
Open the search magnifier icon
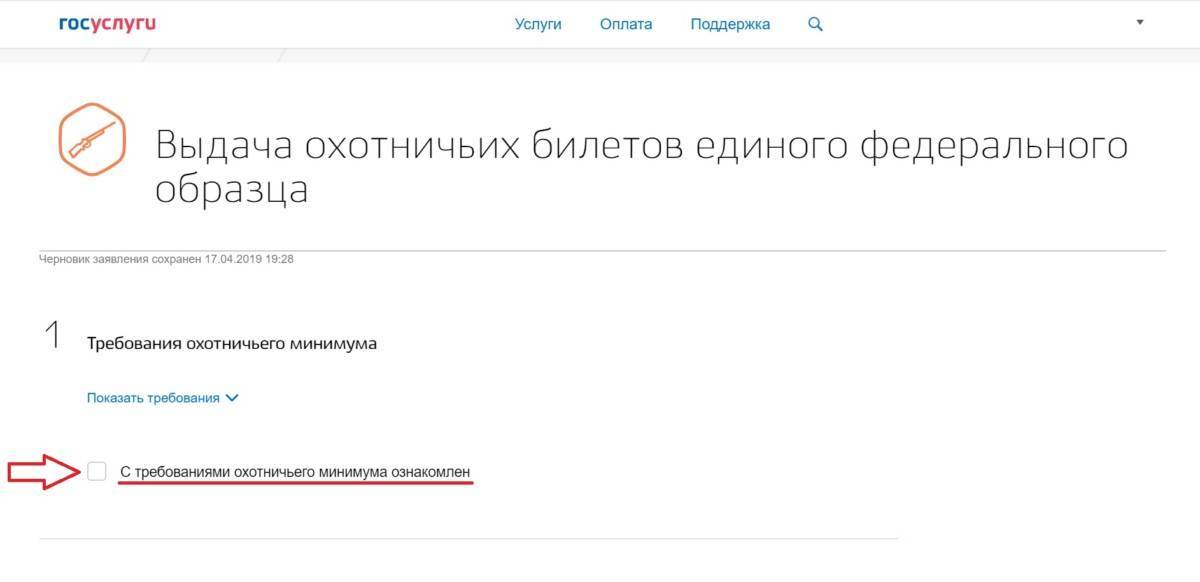click(x=815, y=24)
